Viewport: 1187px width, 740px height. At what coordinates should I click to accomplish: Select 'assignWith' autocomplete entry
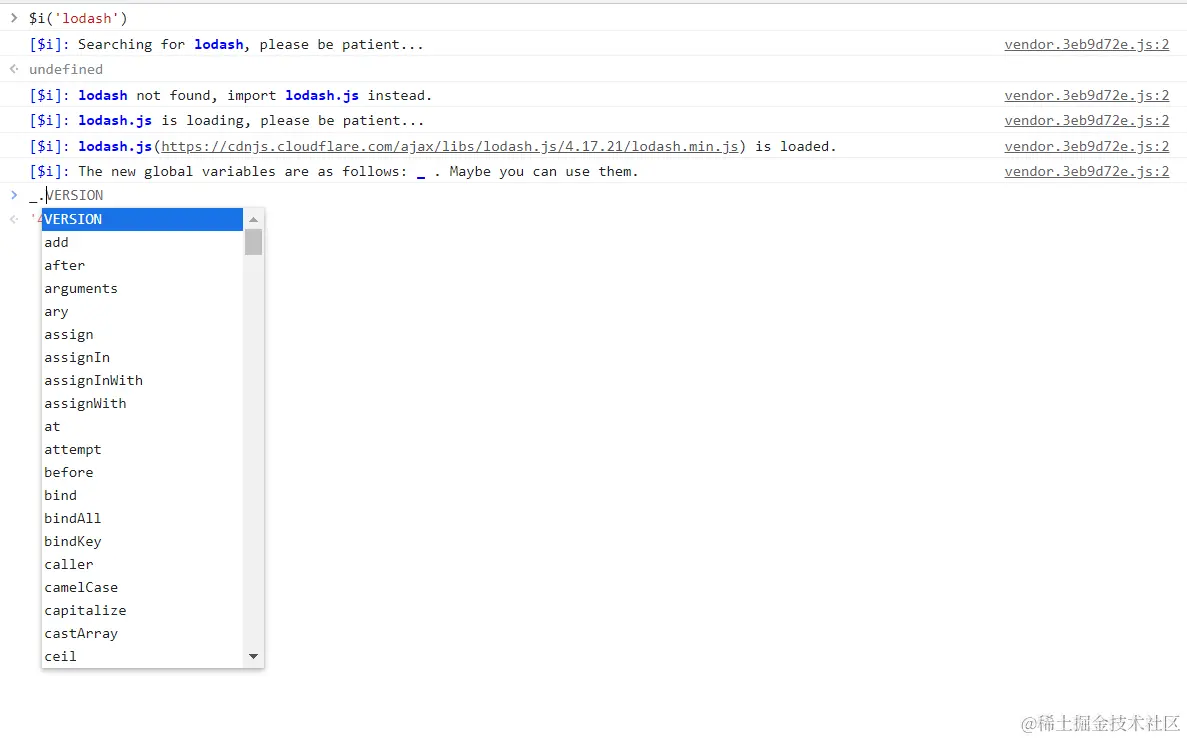tap(142, 404)
